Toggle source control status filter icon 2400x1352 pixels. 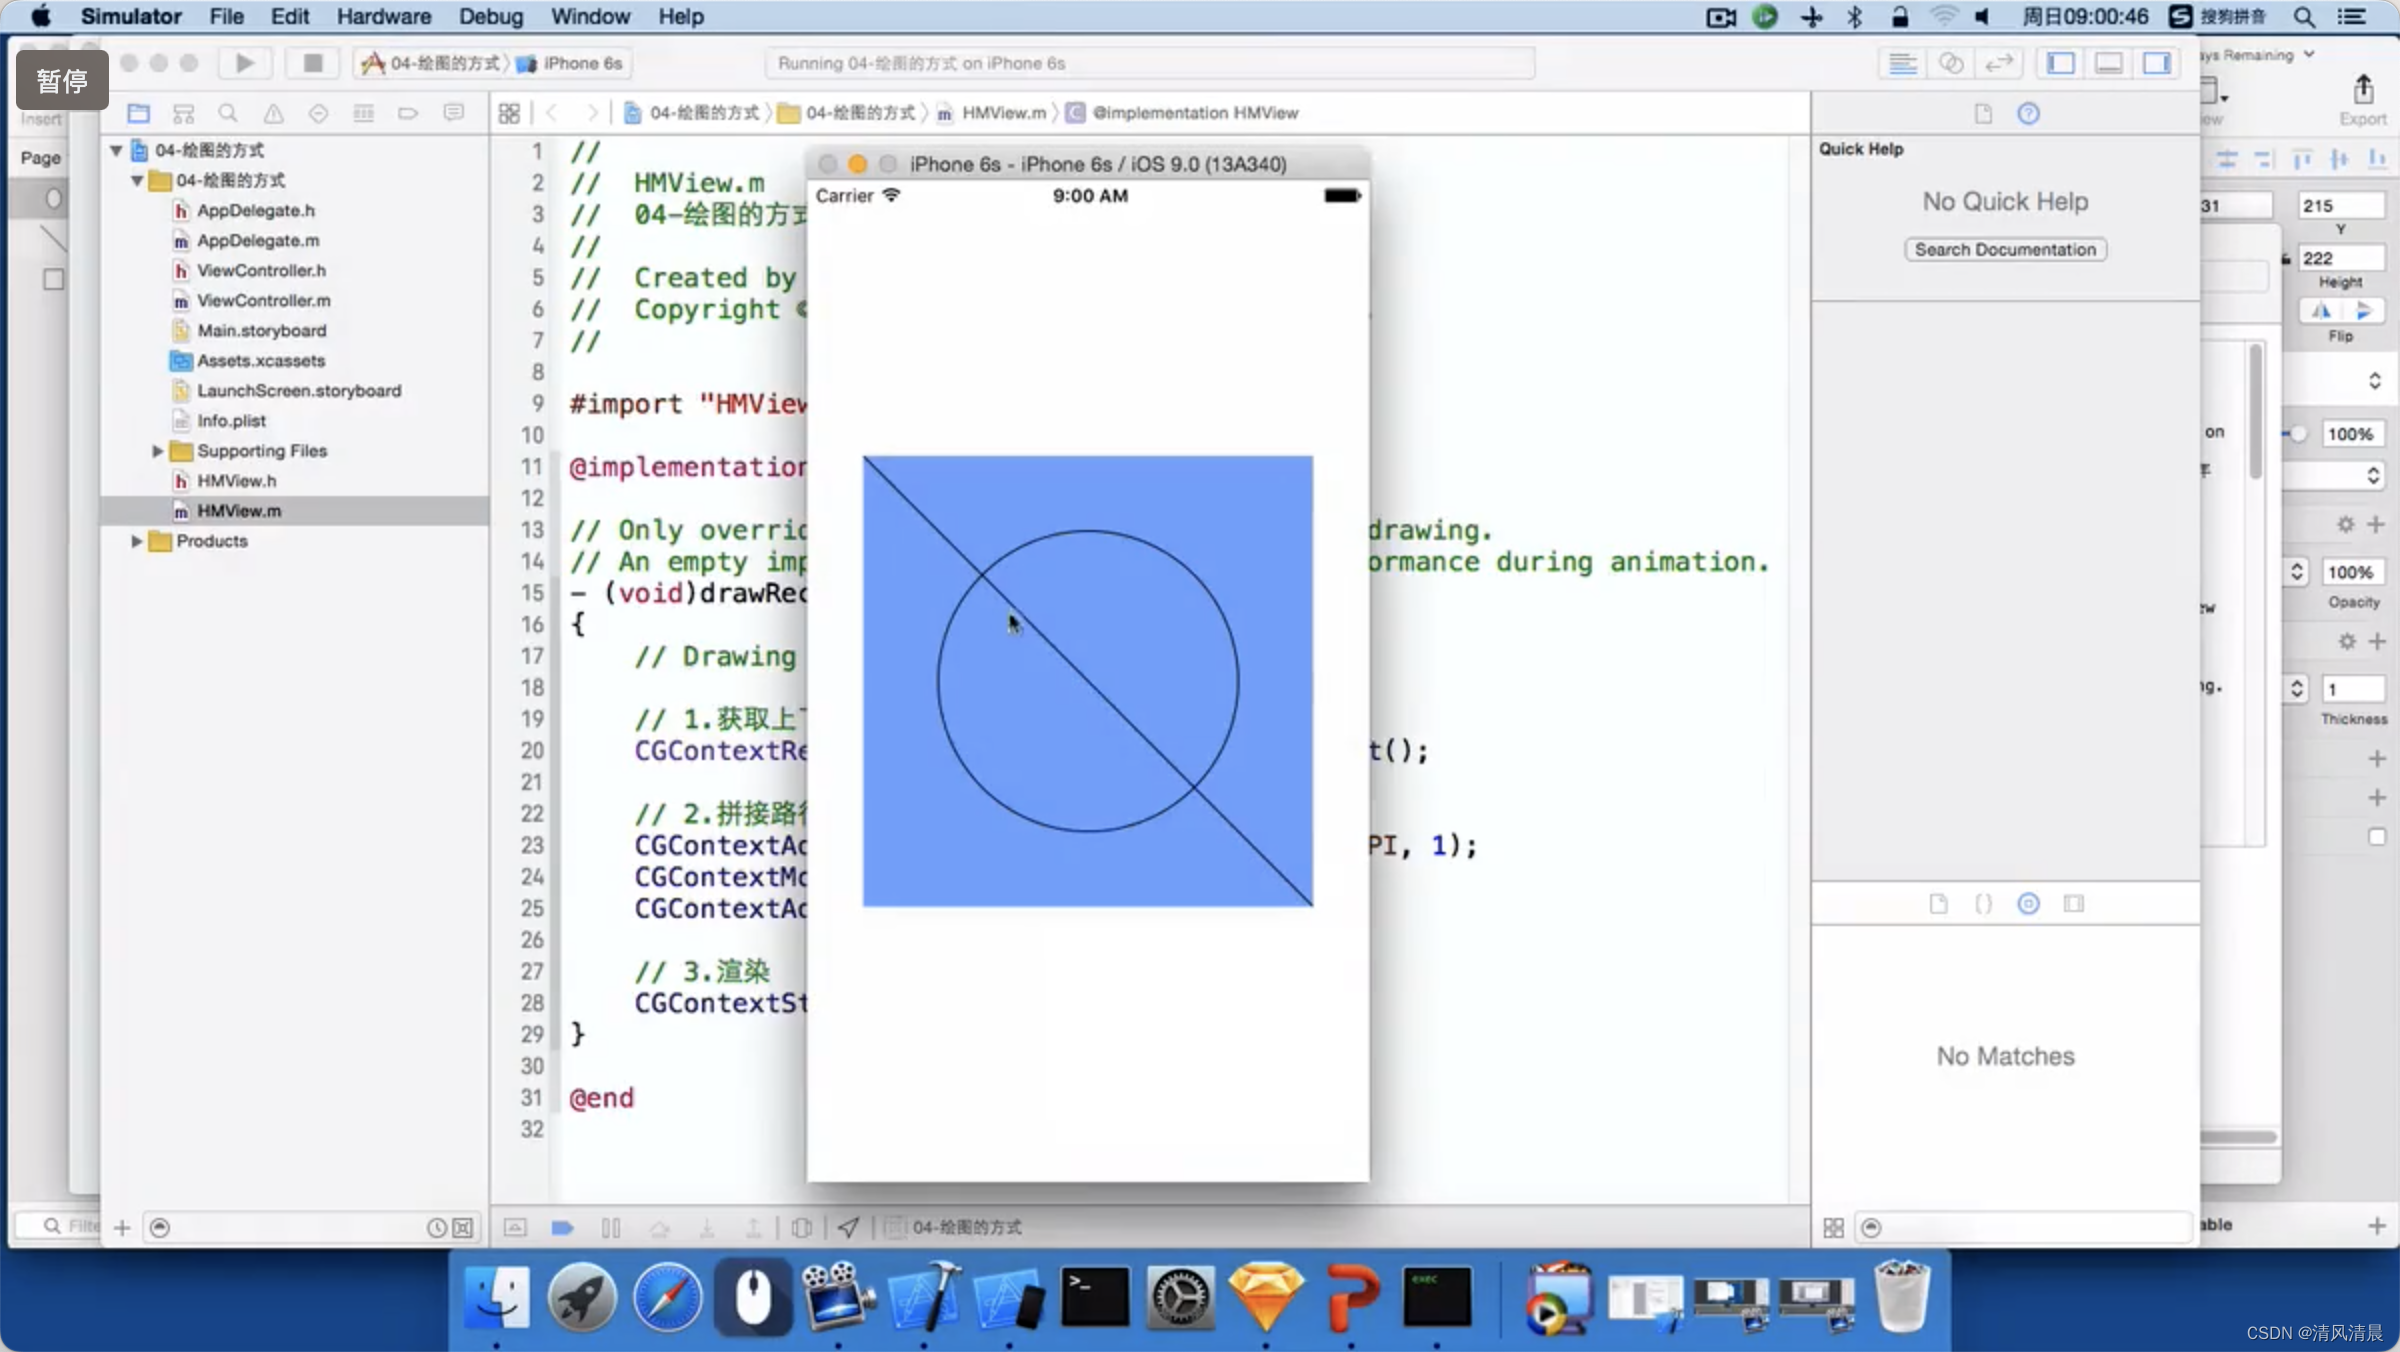pyautogui.click(x=463, y=1228)
